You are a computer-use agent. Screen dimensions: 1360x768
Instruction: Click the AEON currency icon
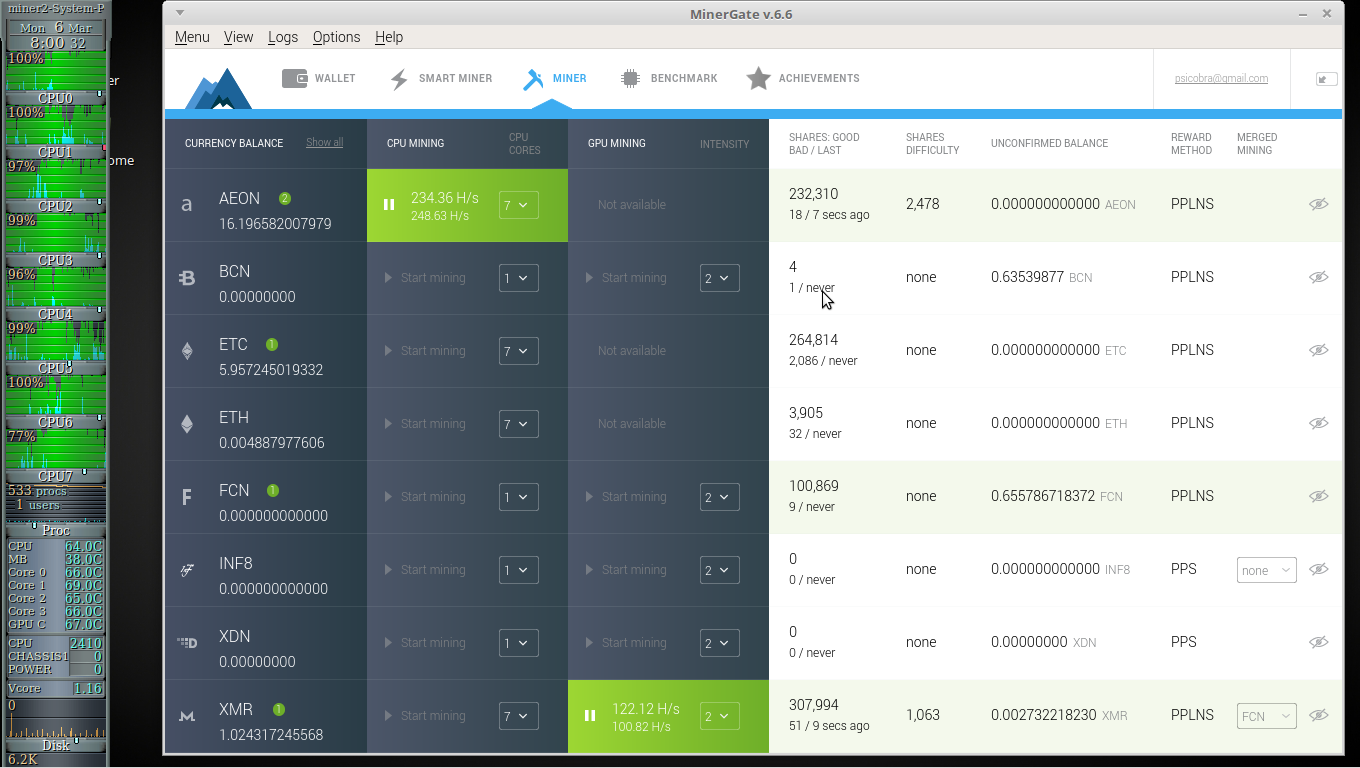186,205
